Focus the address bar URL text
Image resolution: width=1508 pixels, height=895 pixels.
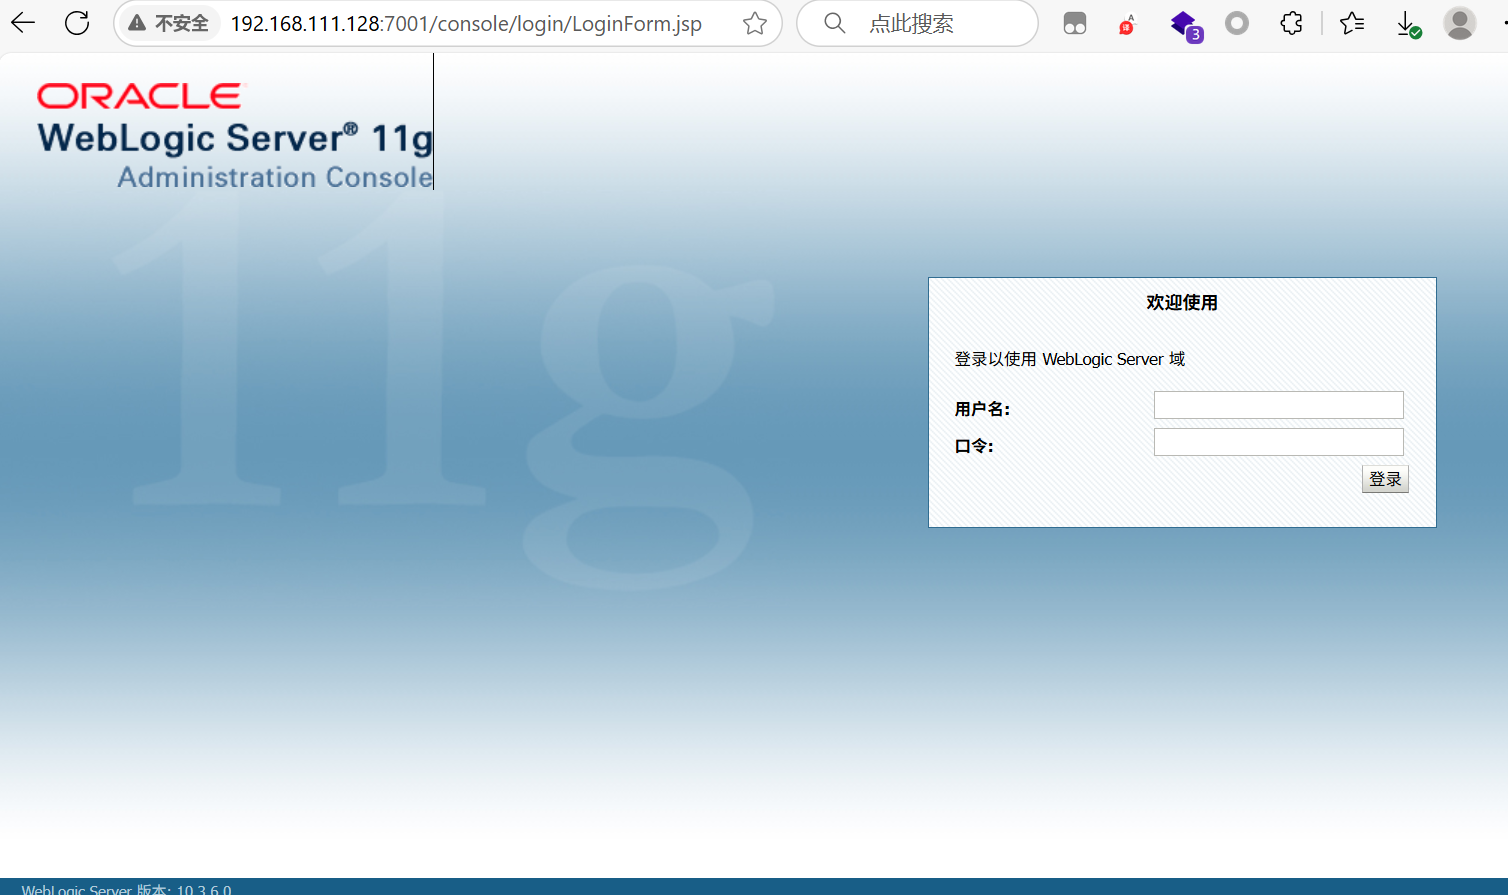466,23
